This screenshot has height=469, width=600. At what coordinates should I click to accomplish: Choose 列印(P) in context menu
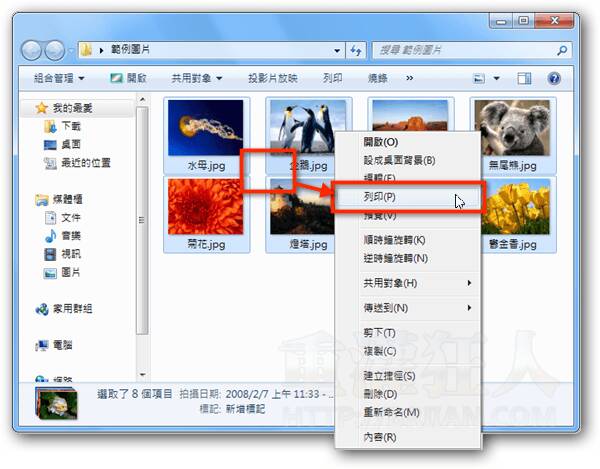click(408, 197)
